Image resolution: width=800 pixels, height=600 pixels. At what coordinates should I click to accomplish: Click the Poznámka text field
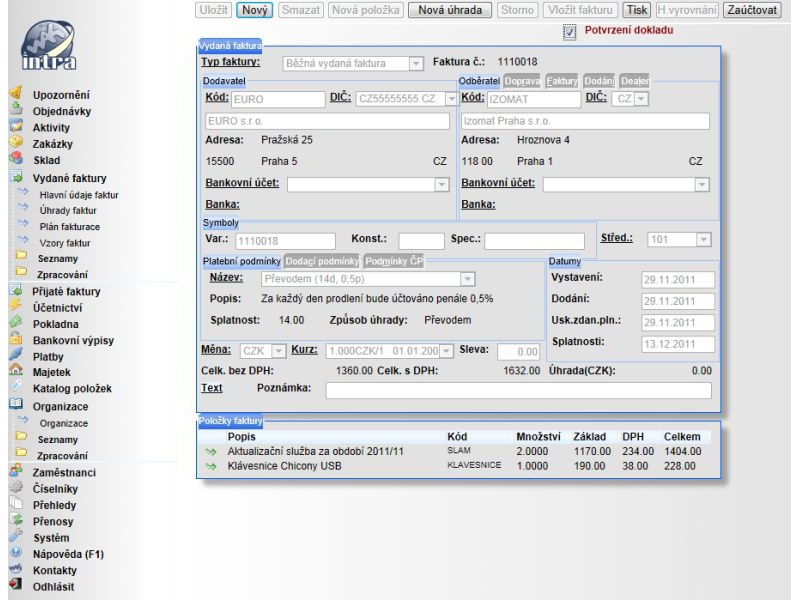click(518, 390)
